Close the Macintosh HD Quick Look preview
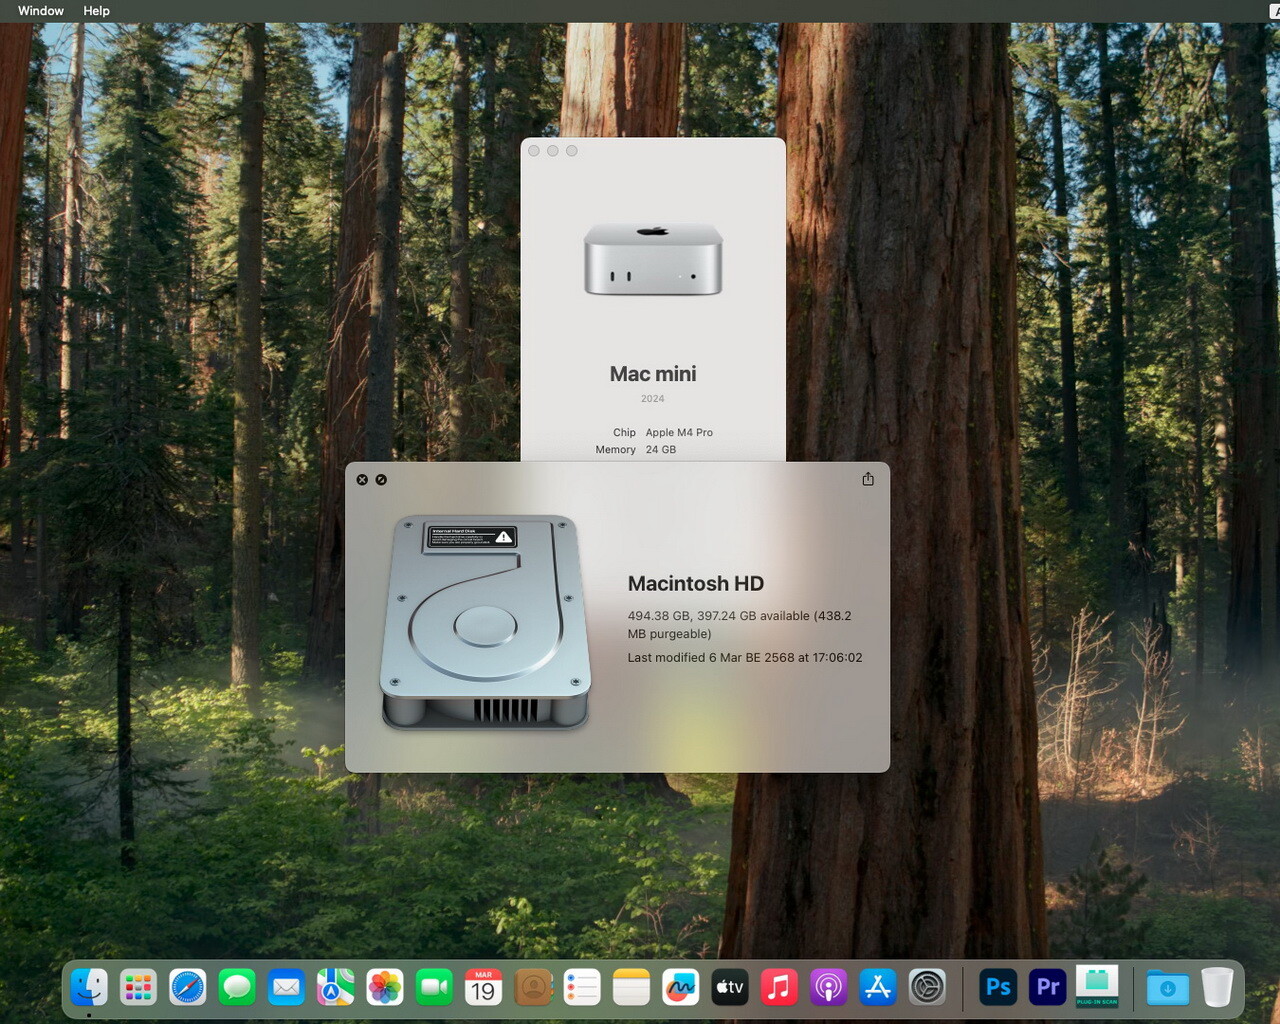The height and width of the screenshot is (1024, 1280). pyautogui.click(x=362, y=480)
